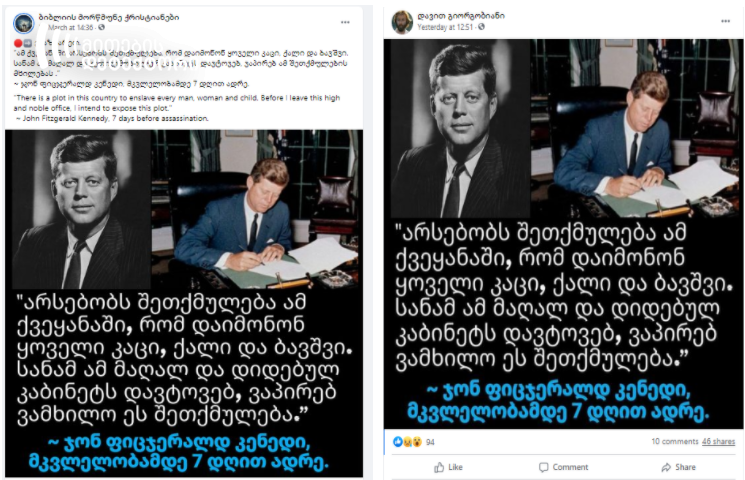Screen dimensions: 745x480
Task: Click the left post's March timestamp
Action: click(70, 28)
